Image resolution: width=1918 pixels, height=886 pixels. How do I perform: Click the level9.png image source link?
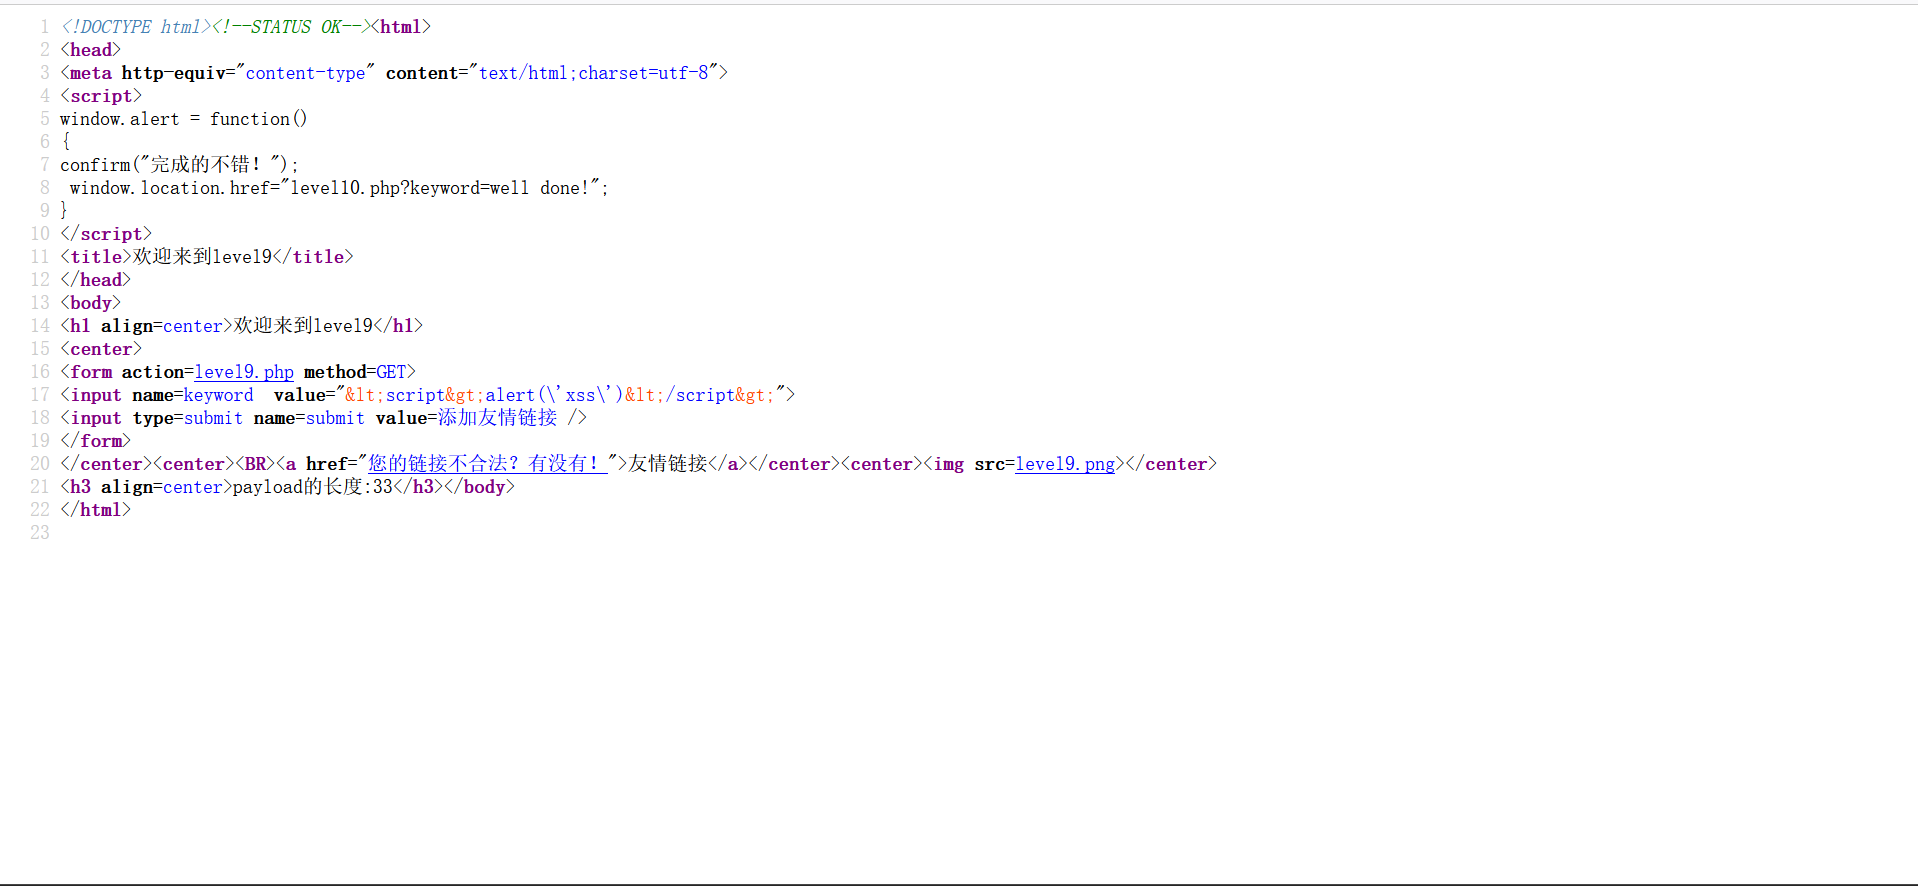click(x=1065, y=464)
